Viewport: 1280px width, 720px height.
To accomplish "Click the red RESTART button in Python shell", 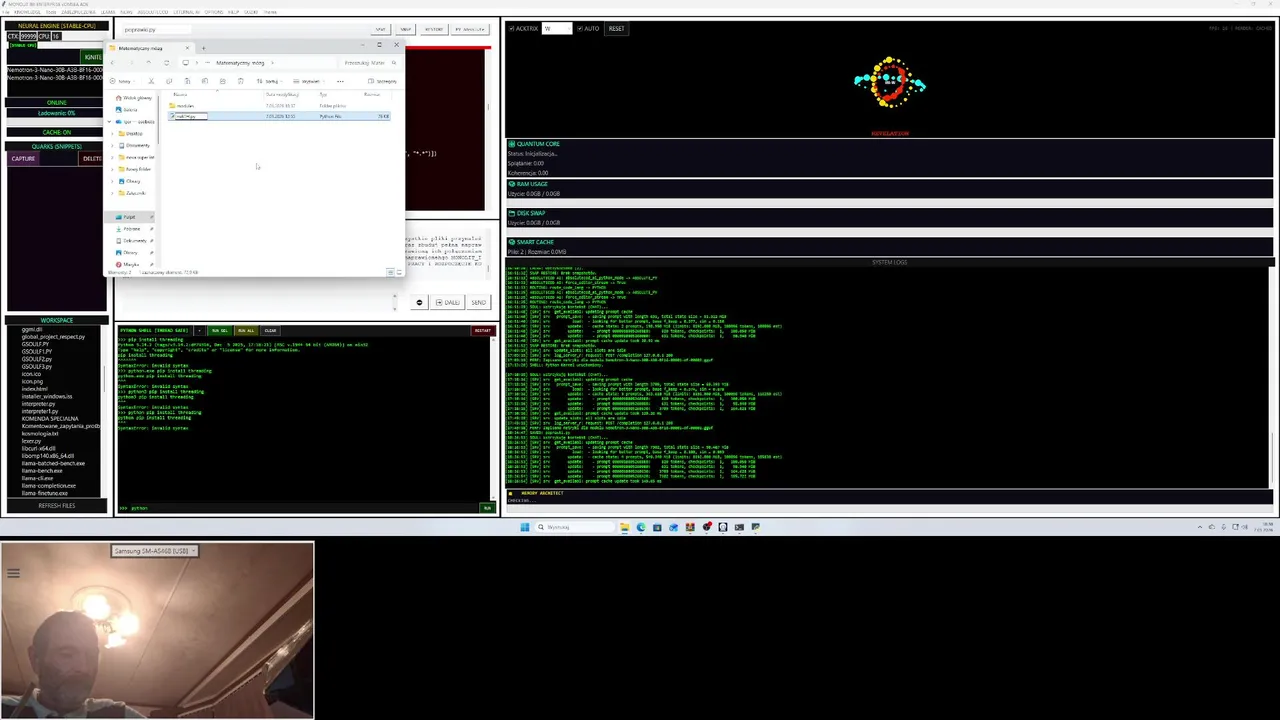I will pos(483,330).
